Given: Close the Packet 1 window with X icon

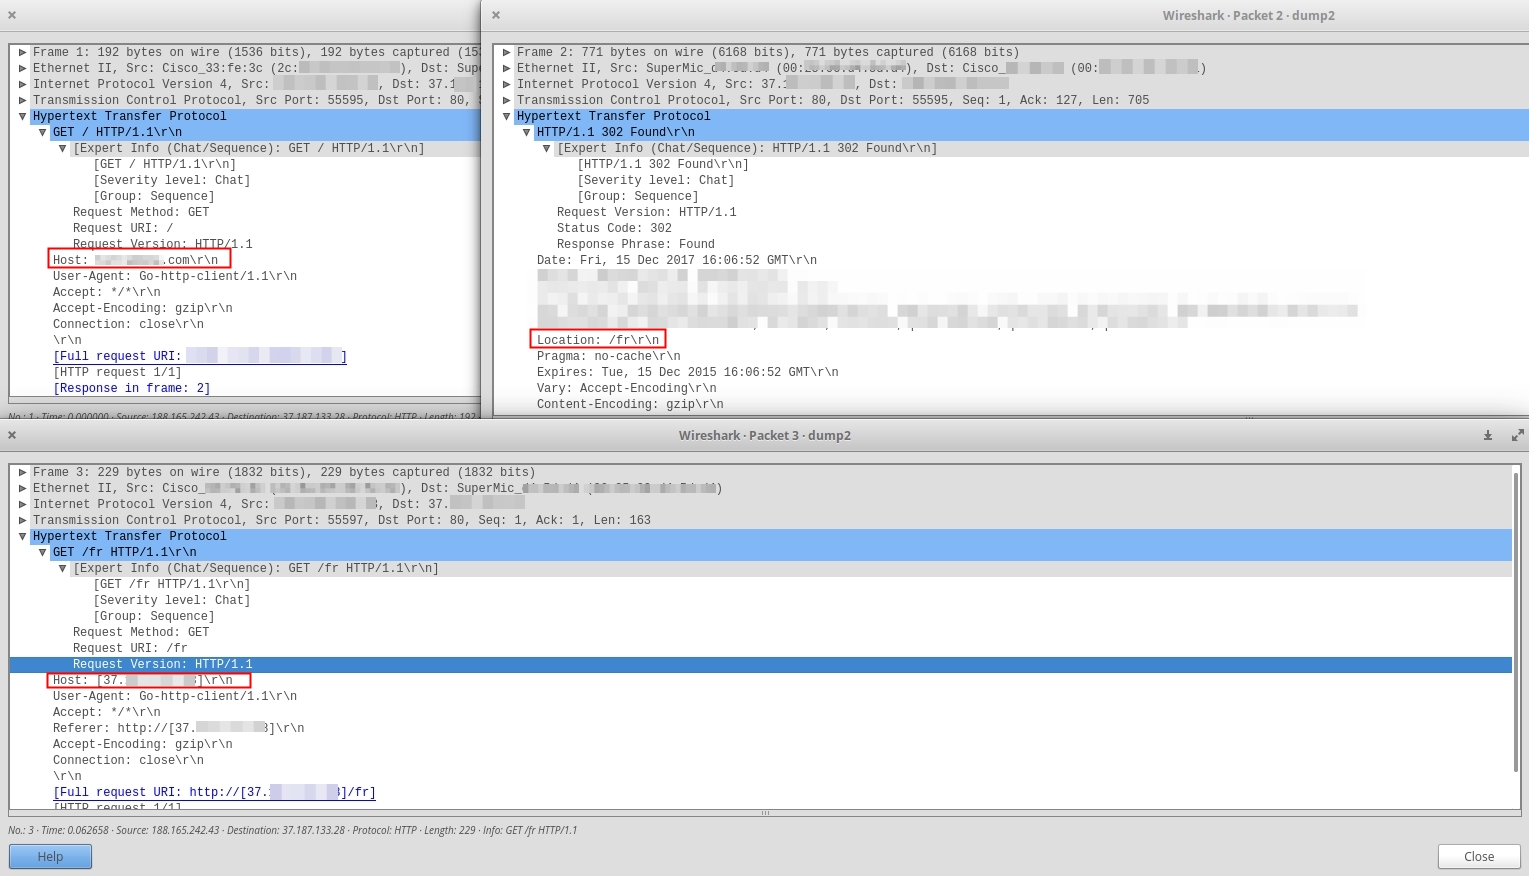Looking at the screenshot, I should click(12, 15).
